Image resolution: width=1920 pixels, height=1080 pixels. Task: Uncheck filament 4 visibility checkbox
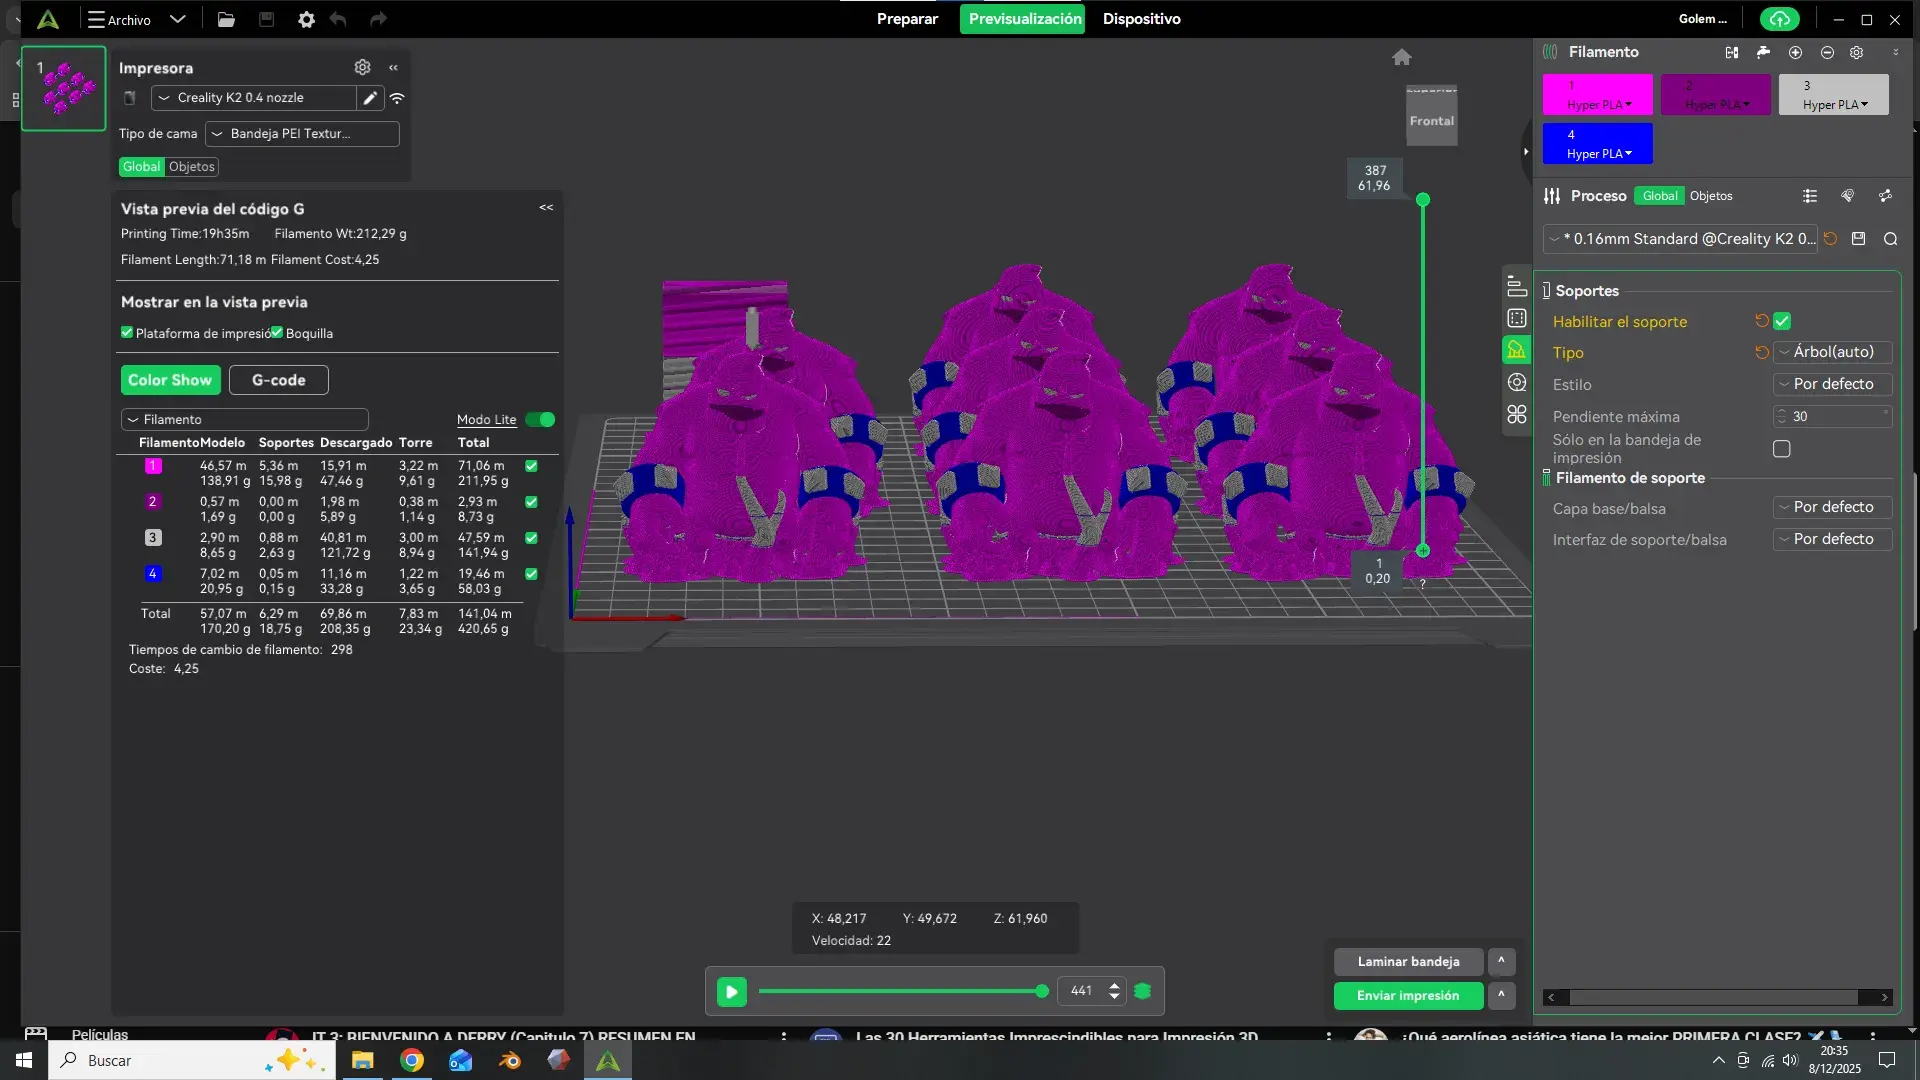point(531,574)
